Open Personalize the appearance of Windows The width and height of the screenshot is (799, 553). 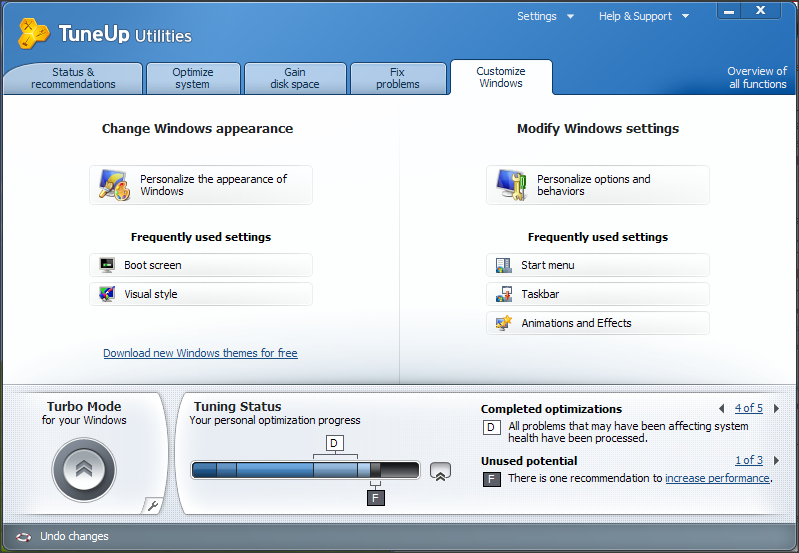pos(201,185)
